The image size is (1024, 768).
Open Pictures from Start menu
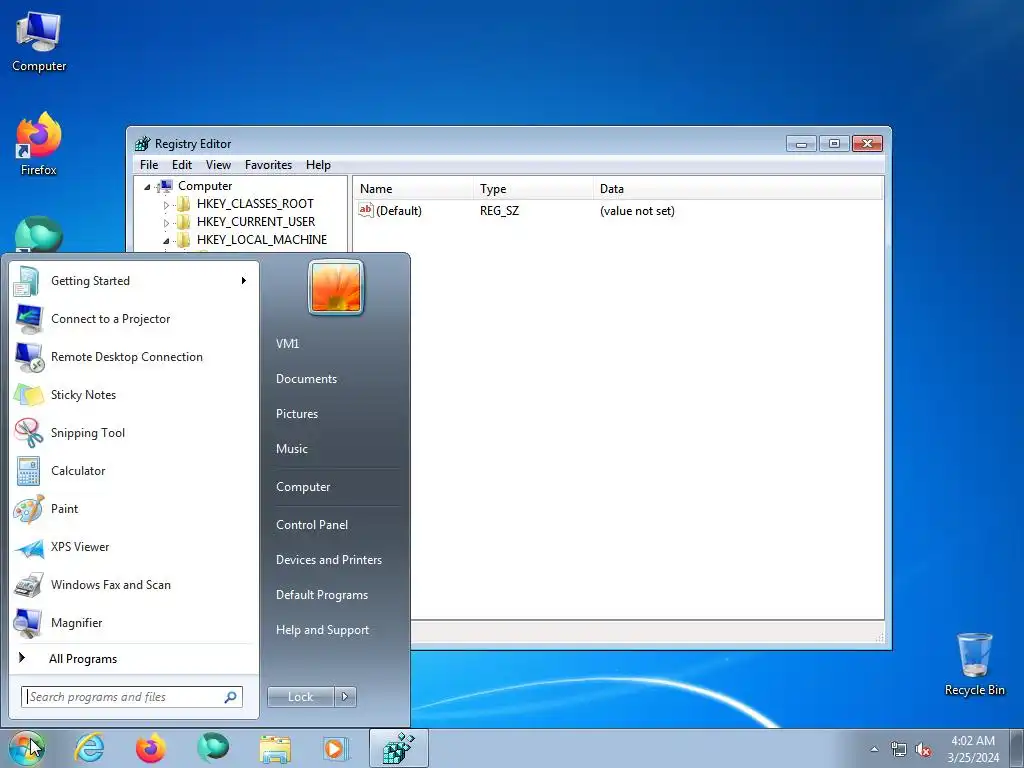coord(296,414)
